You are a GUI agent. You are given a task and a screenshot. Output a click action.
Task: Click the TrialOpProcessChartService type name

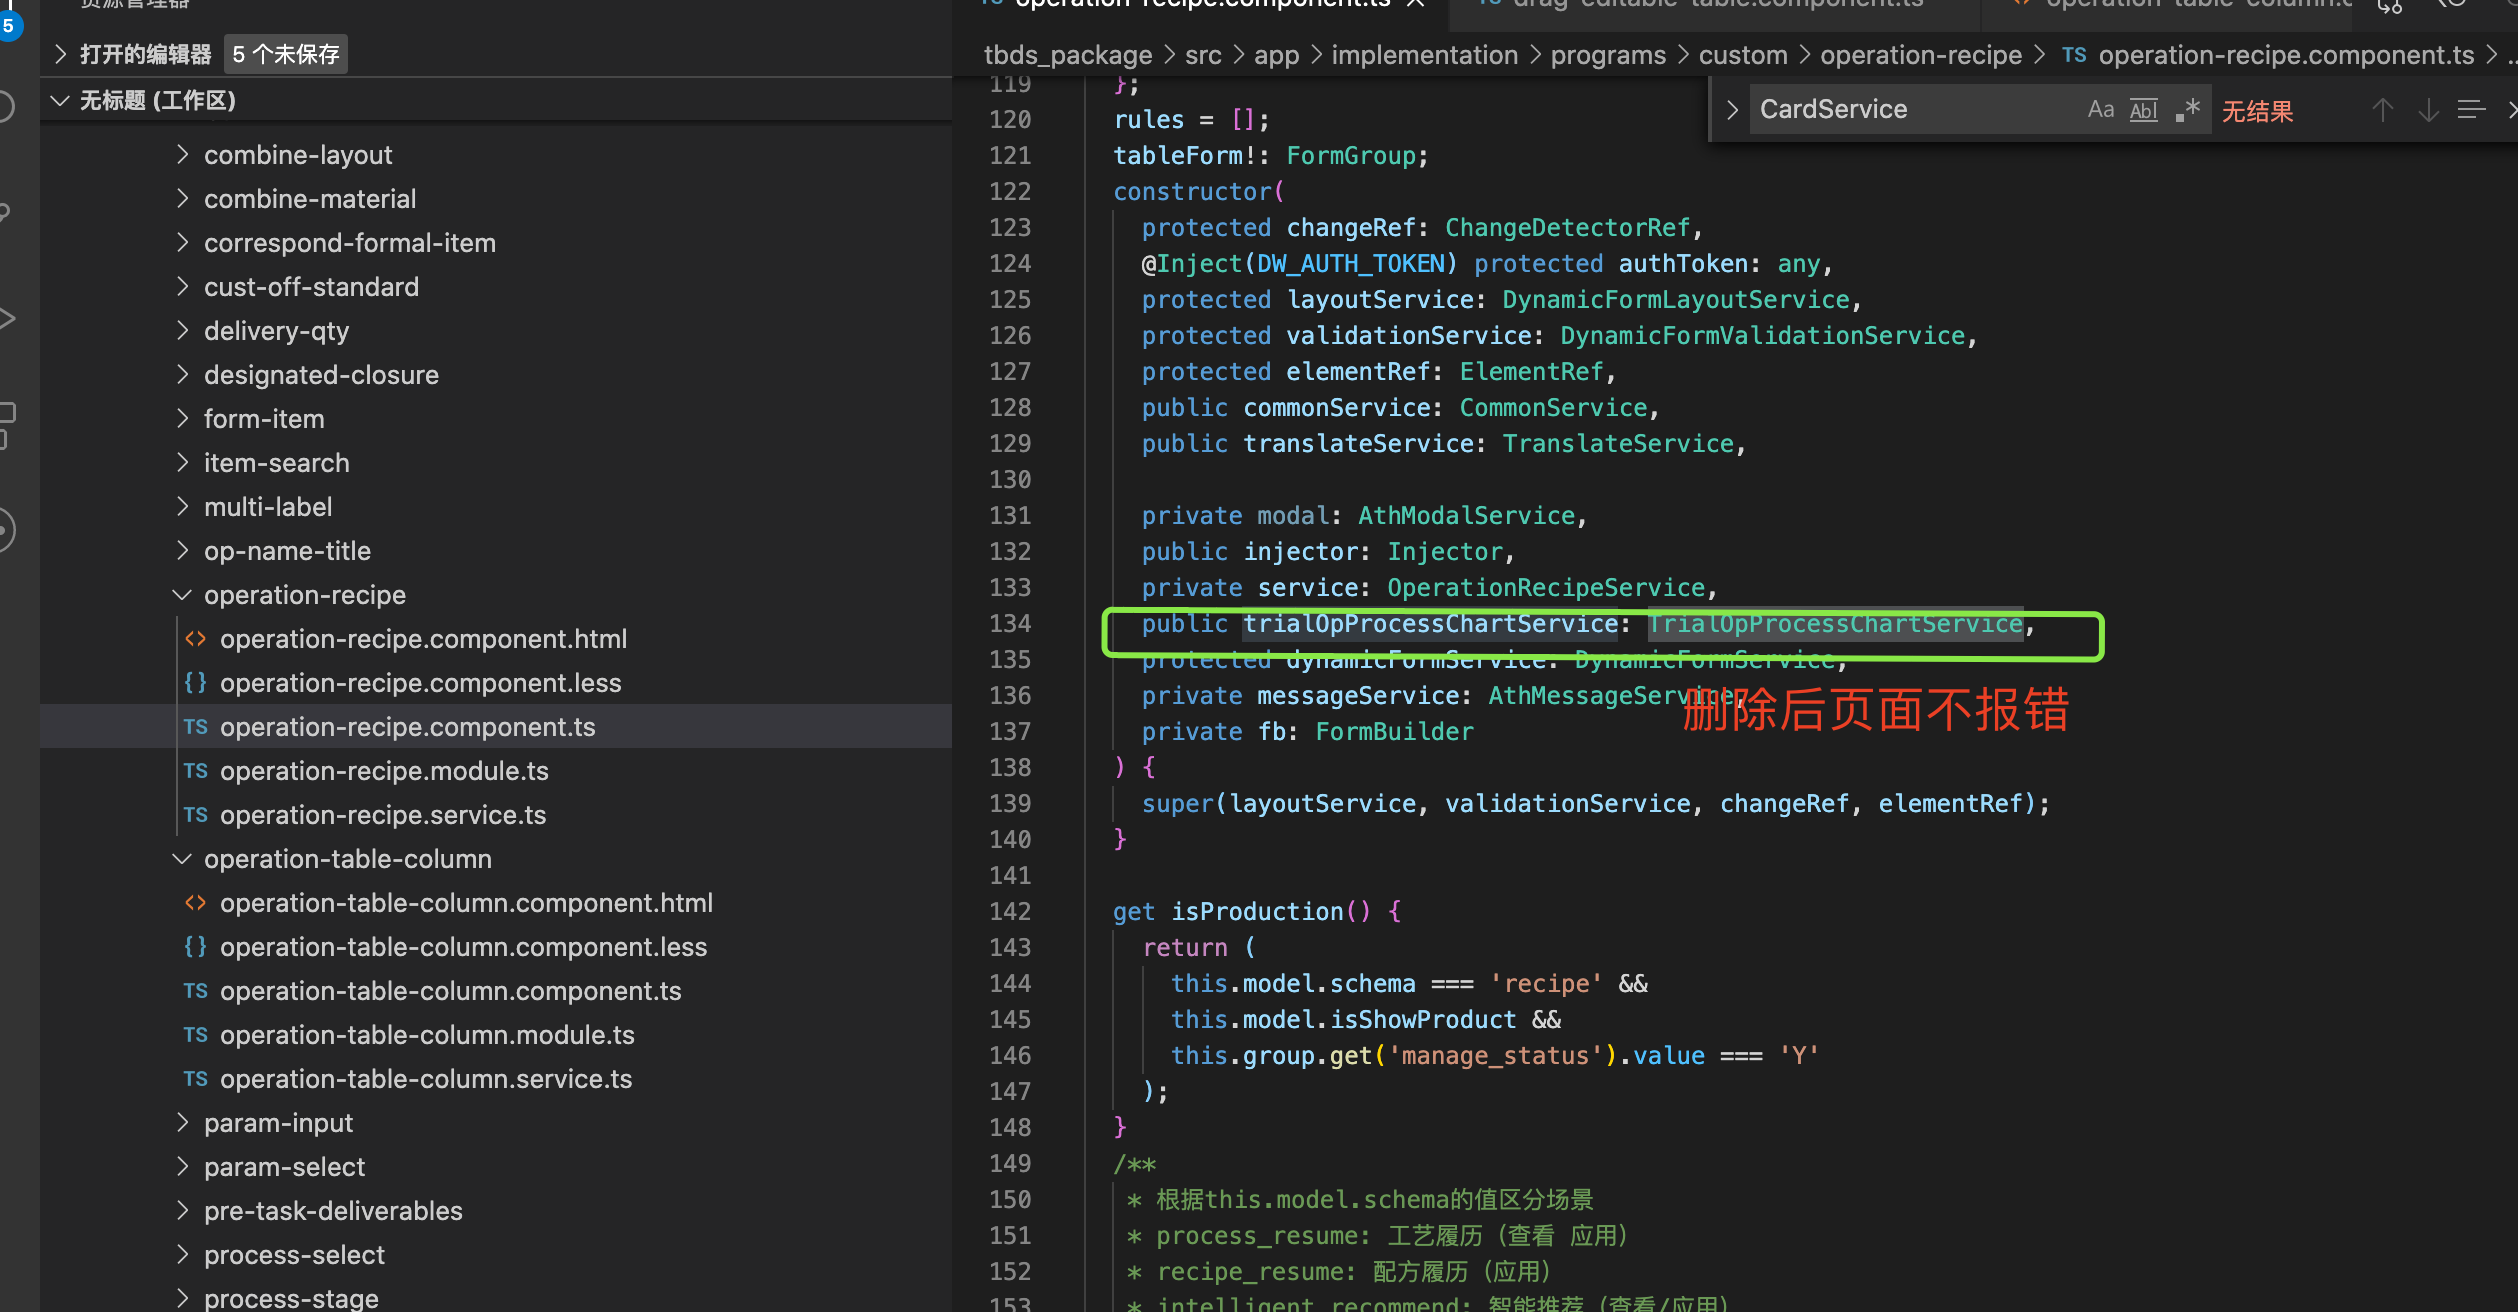point(1835,623)
